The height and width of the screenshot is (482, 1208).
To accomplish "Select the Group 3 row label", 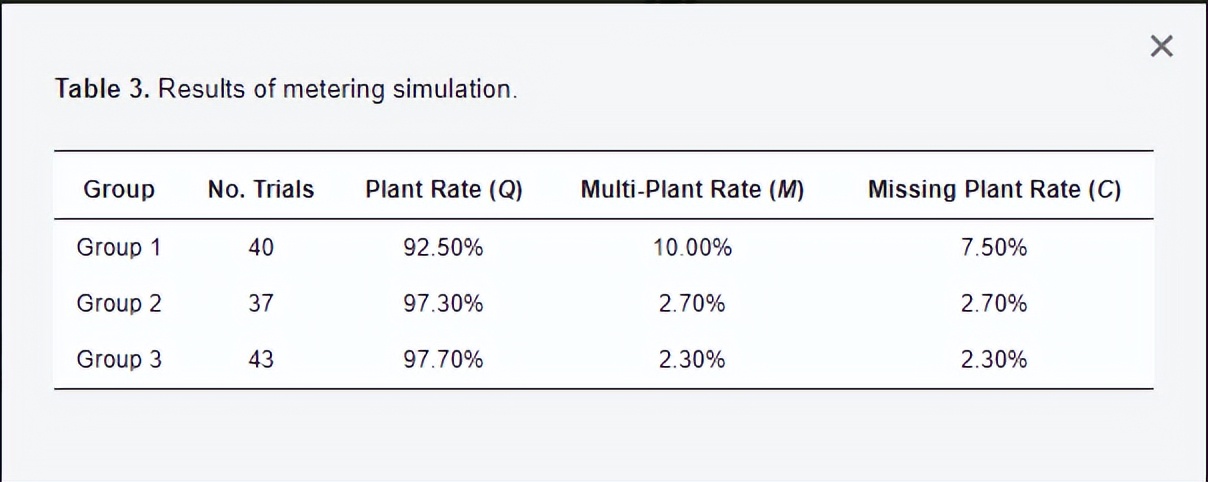I will pos(119,360).
